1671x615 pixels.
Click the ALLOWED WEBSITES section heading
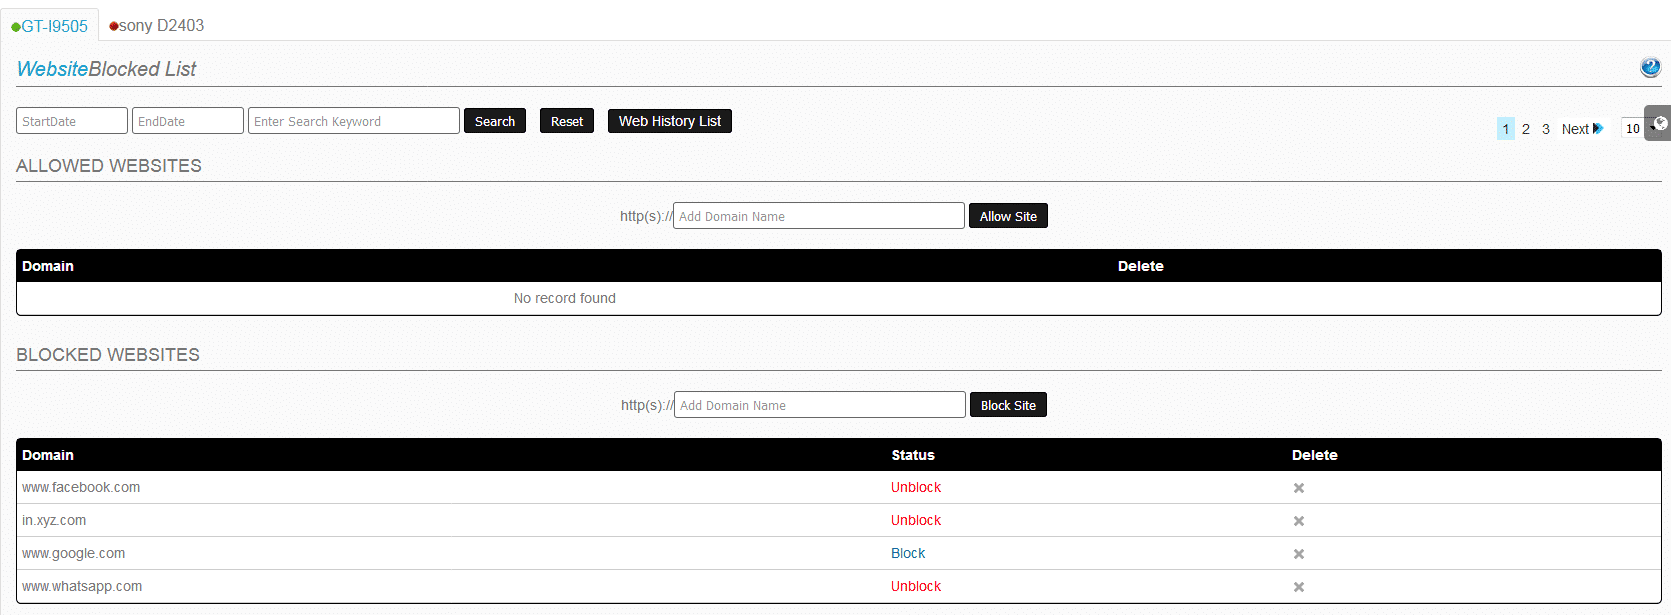click(x=109, y=166)
